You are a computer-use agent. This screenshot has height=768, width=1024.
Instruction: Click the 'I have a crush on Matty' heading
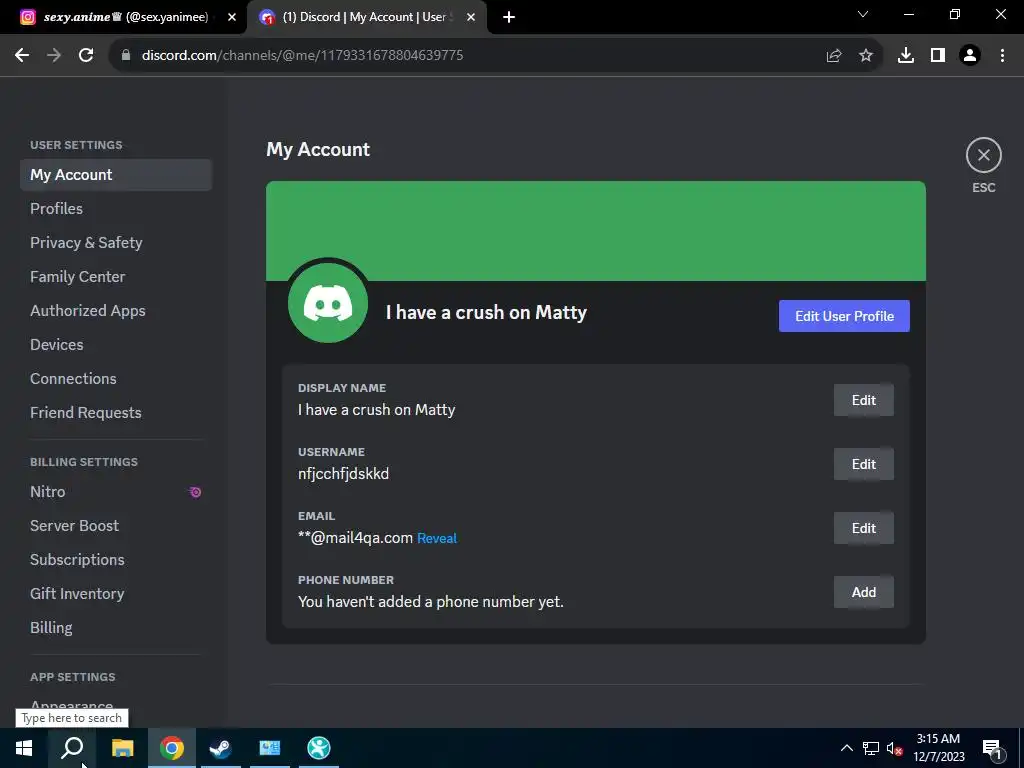point(486,313)
